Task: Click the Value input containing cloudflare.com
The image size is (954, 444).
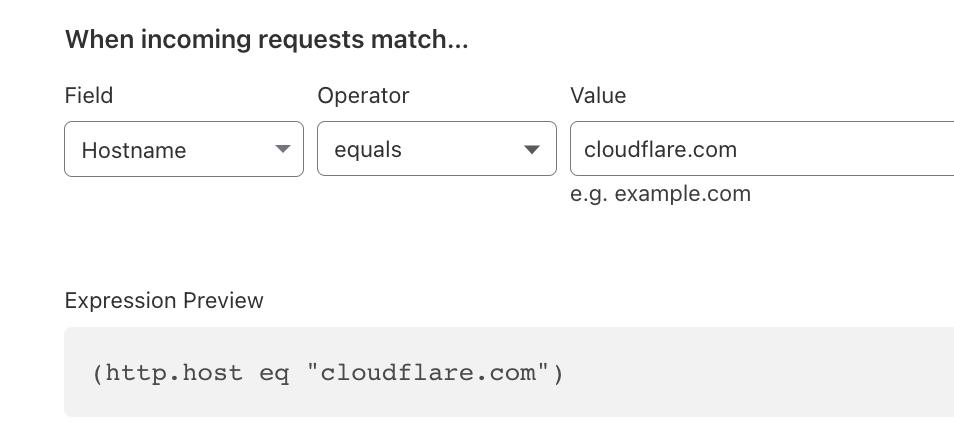Action: coord(760,150)
